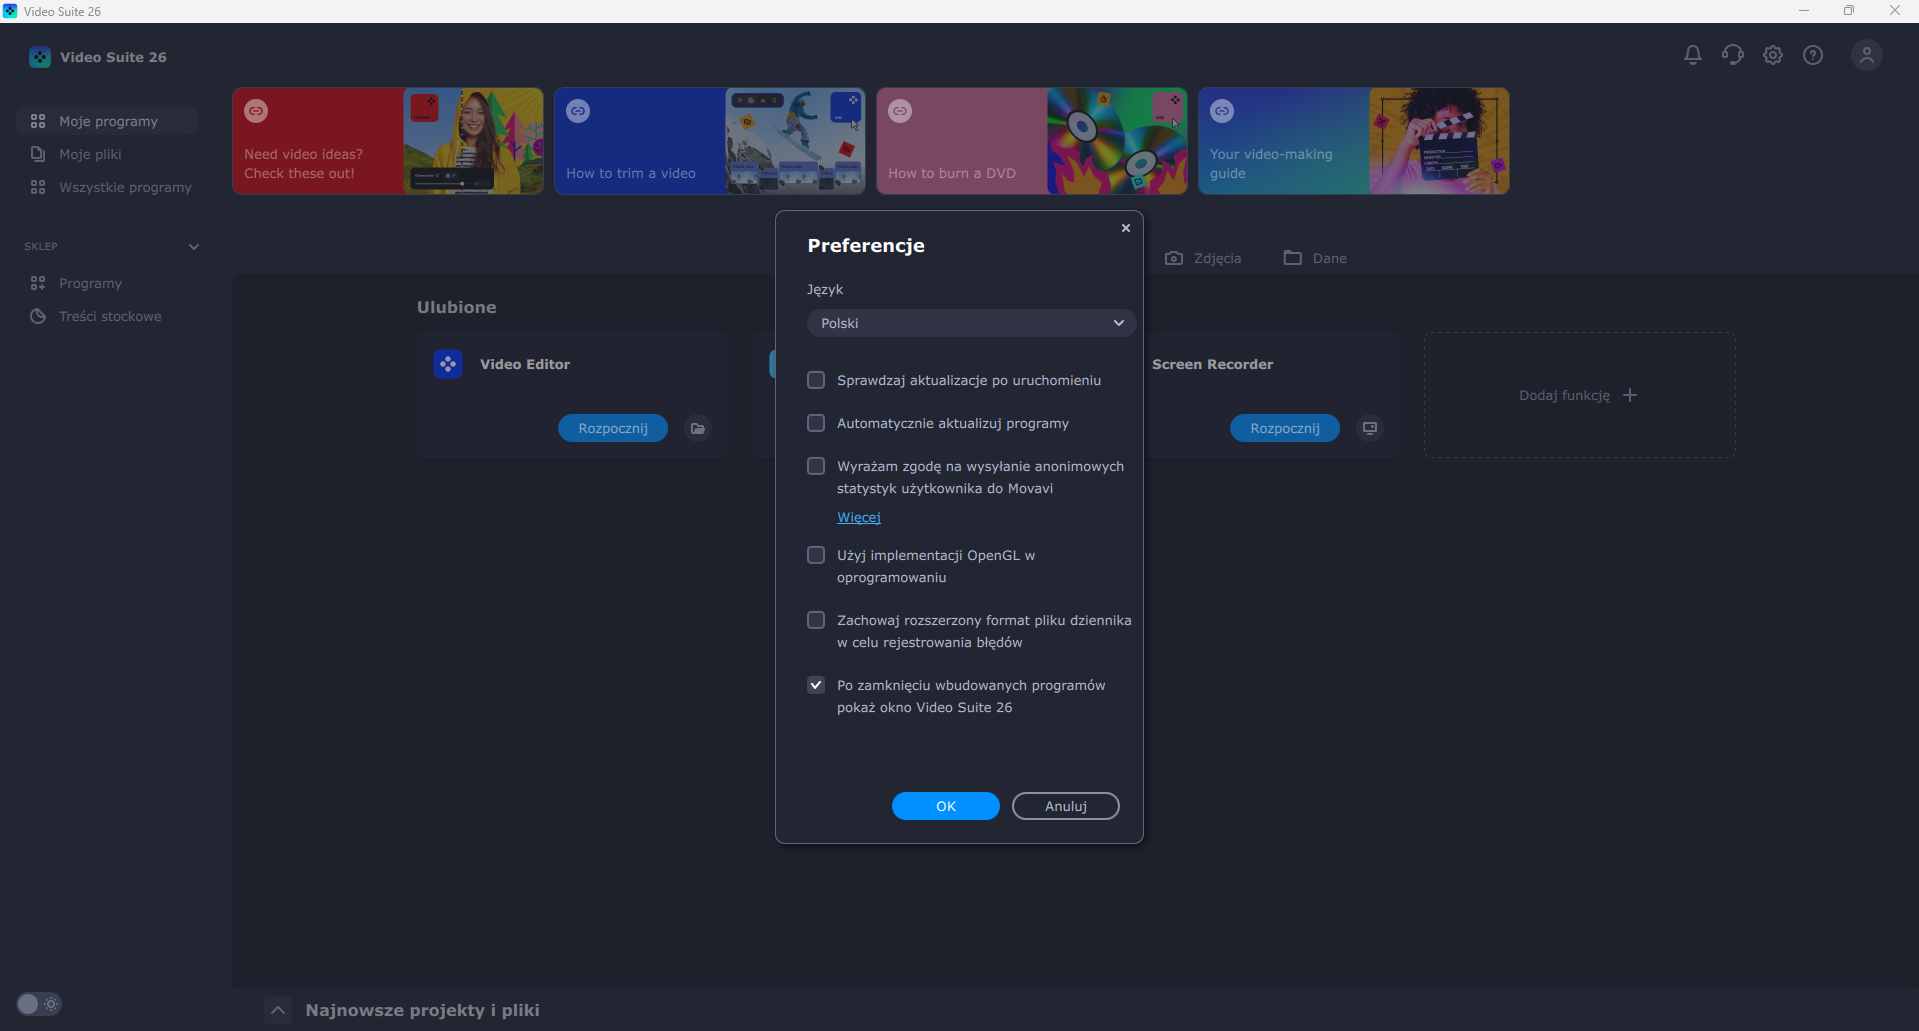The height and width of the screenshot is (1031, 1919).
Task: Click the 'Screen Recorder' card title
Action: click(x=1213, y=364)
